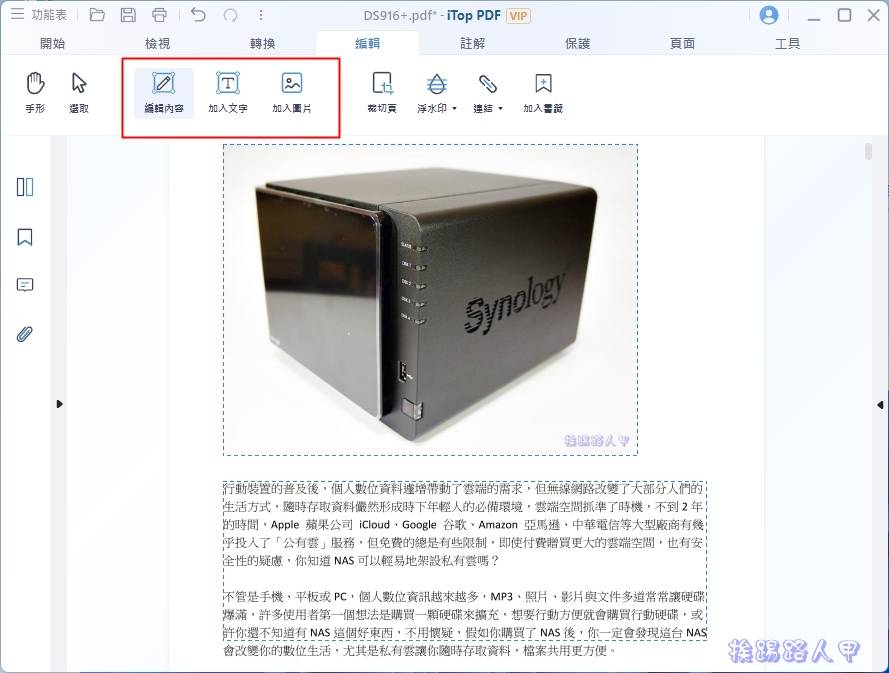Click the 加入文字 add text tool

(227, 91)
